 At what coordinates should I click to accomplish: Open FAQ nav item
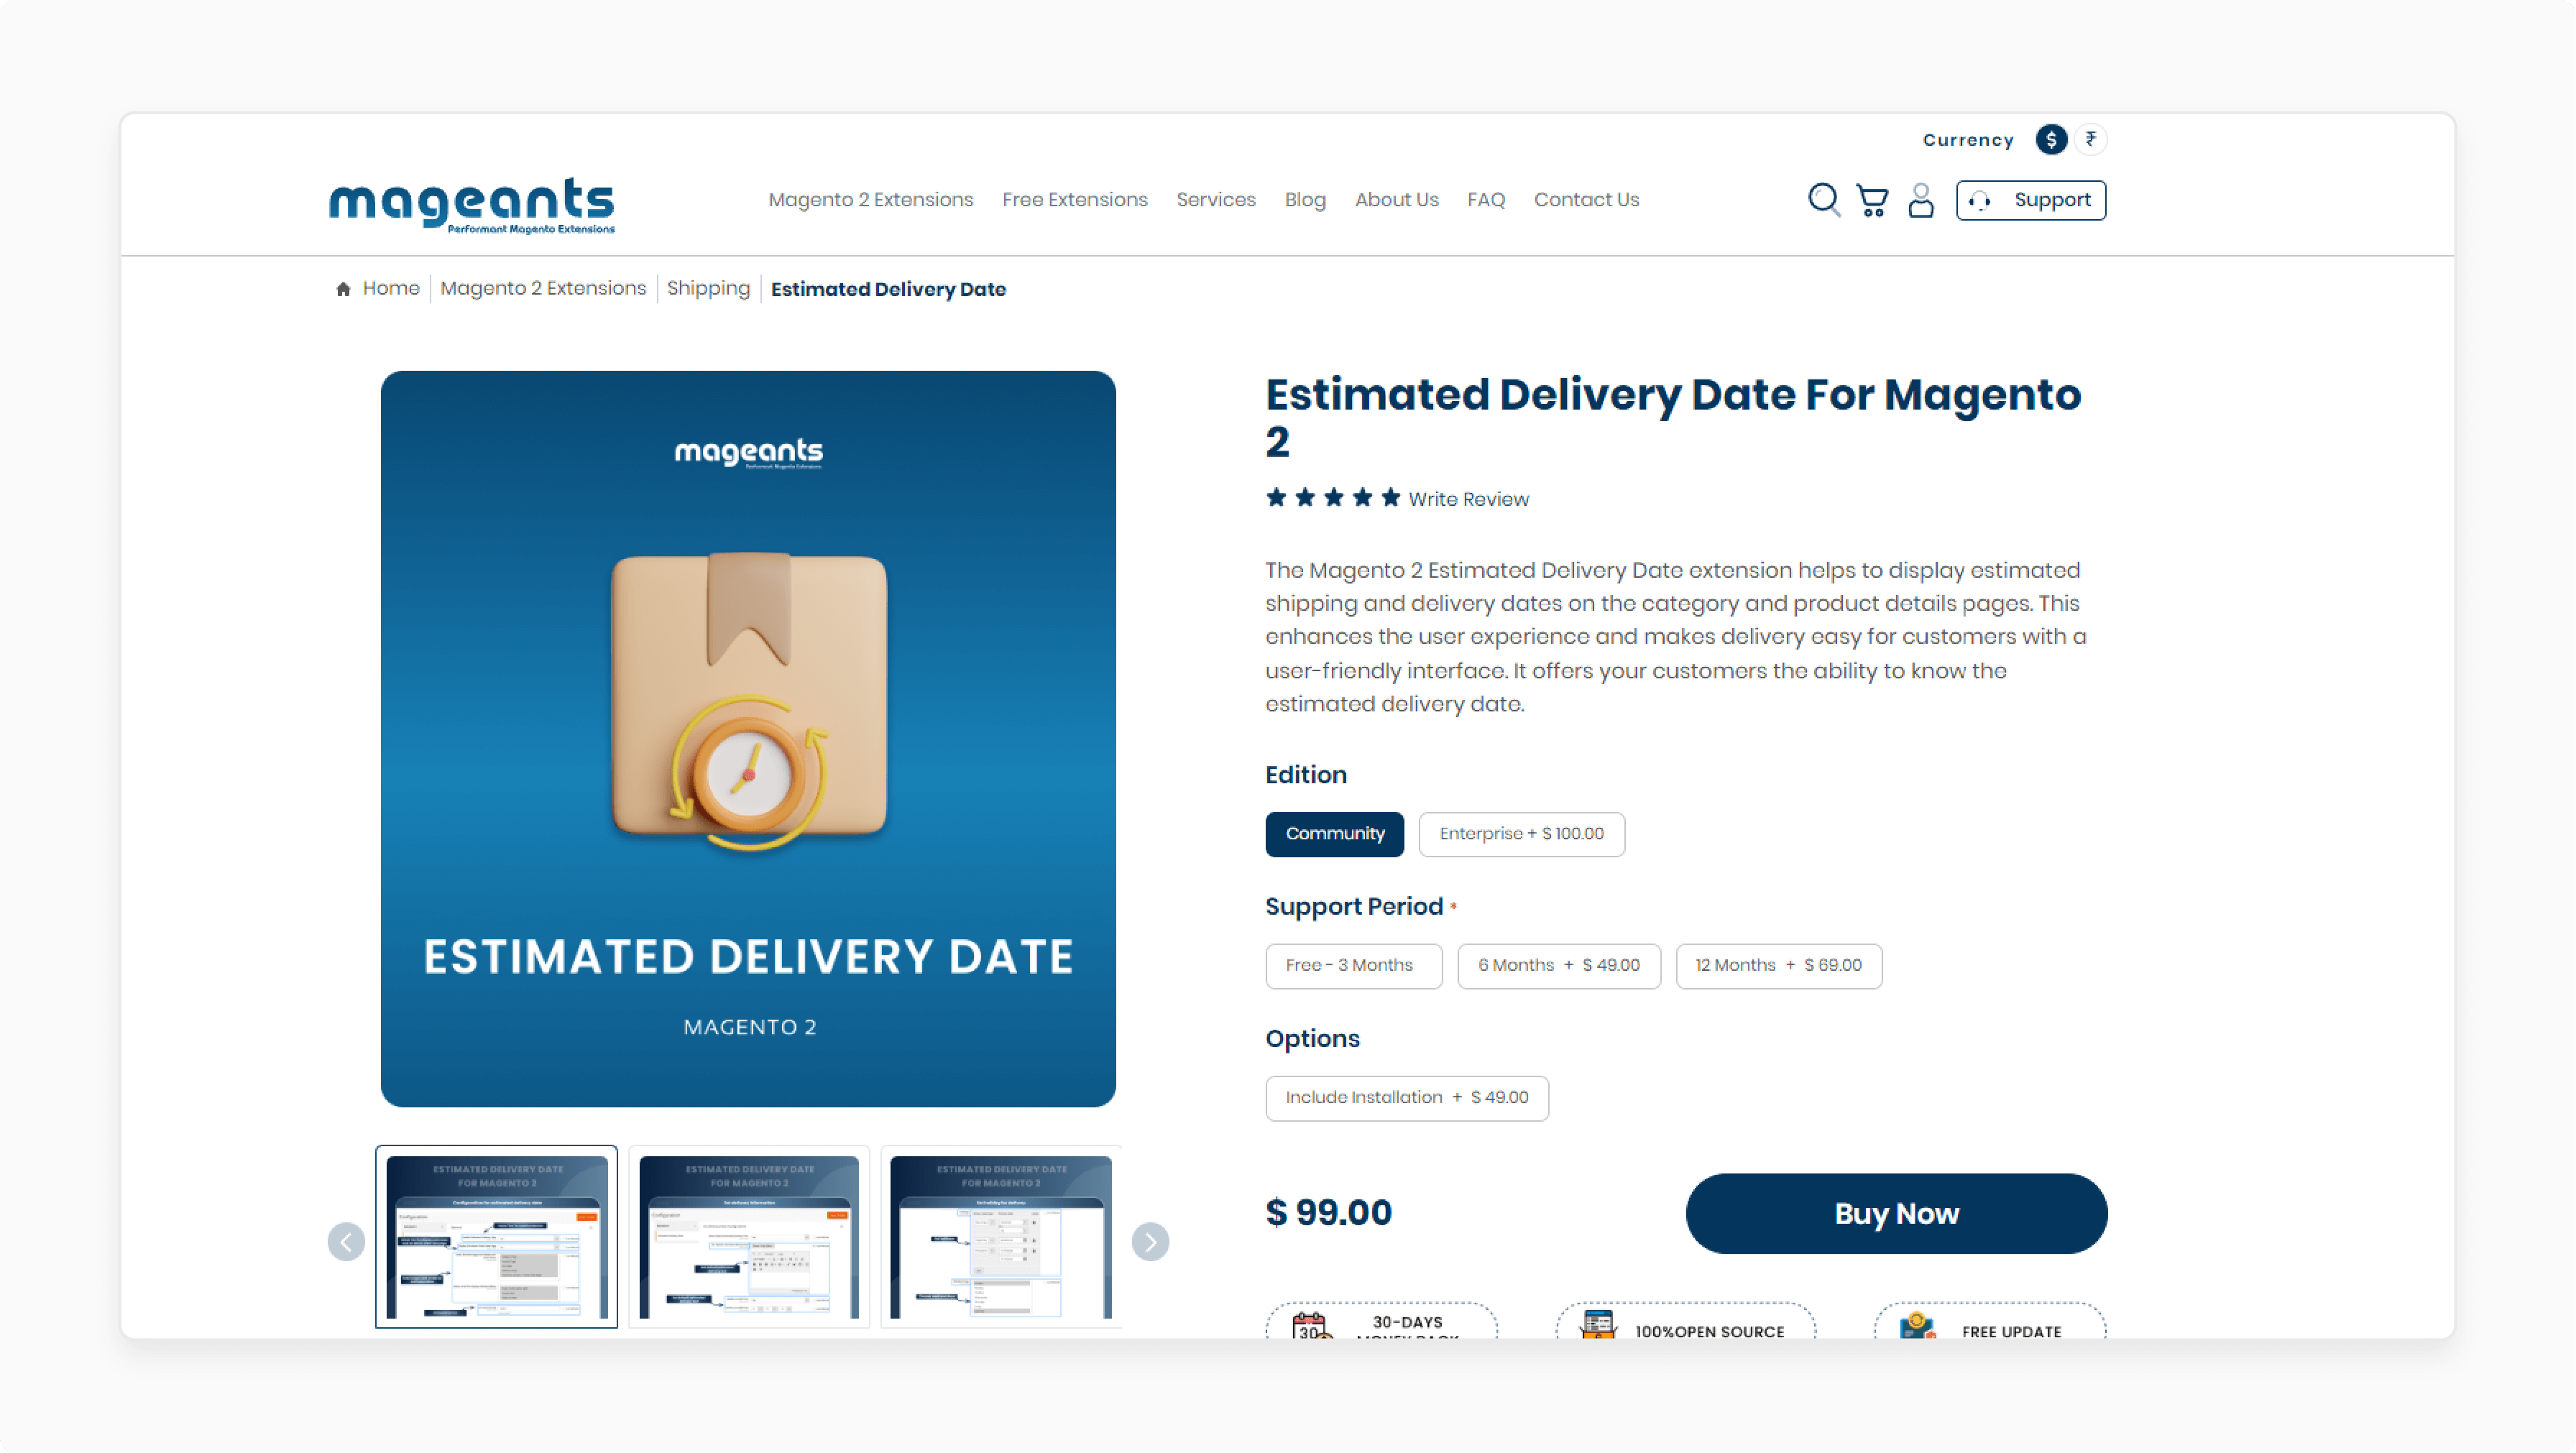pos(1485,200)
